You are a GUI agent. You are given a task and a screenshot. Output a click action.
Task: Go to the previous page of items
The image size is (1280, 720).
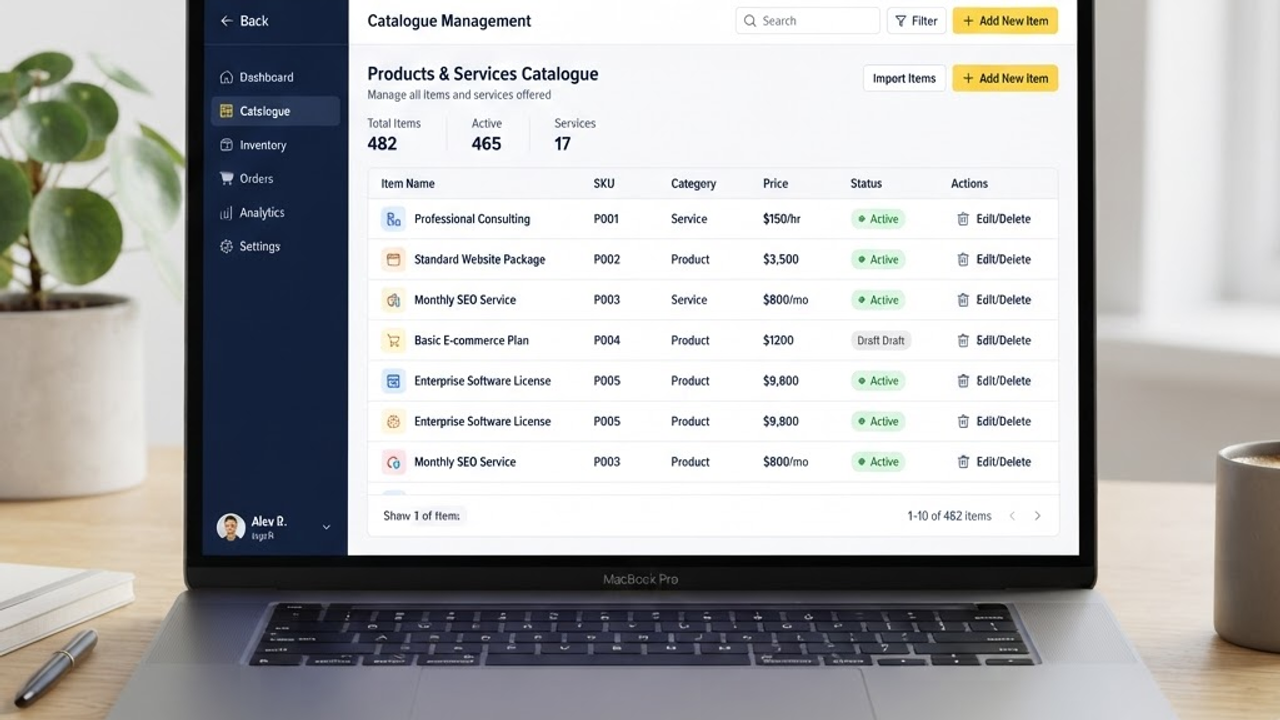pyautogui.click(x=1012, y=516)
